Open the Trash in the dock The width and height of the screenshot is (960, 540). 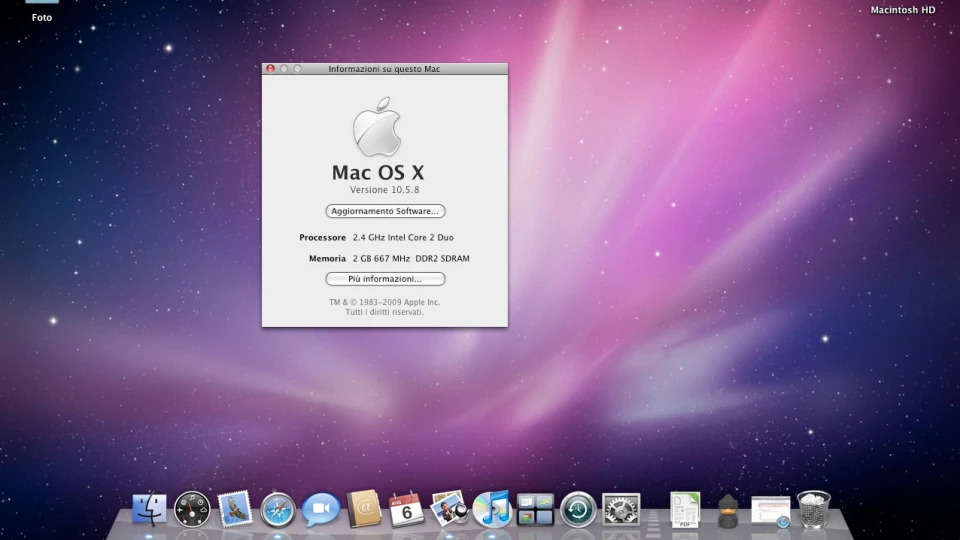(814, 509)
